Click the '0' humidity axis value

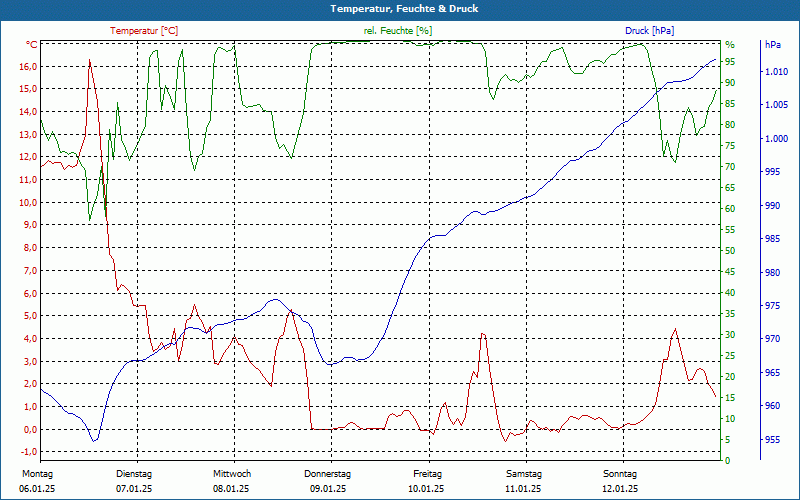point(728,460)
